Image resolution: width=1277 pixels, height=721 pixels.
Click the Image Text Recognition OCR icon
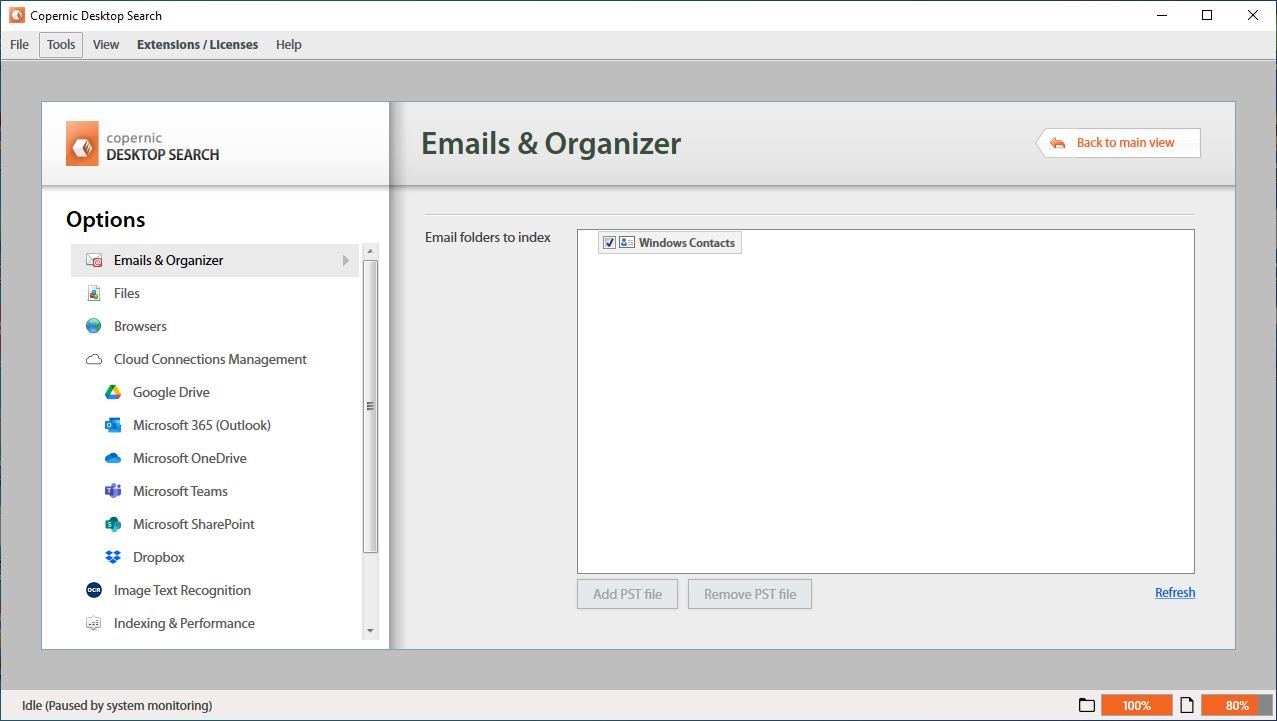pos(94,590)
